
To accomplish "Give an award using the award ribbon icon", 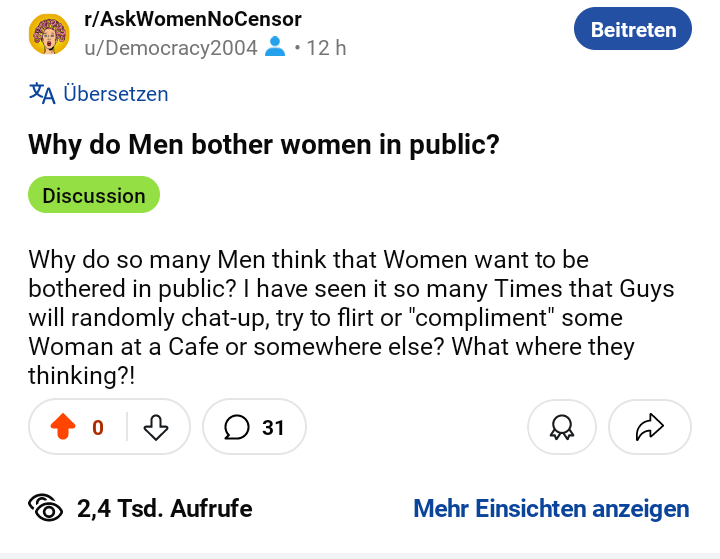I will (562, 428).
